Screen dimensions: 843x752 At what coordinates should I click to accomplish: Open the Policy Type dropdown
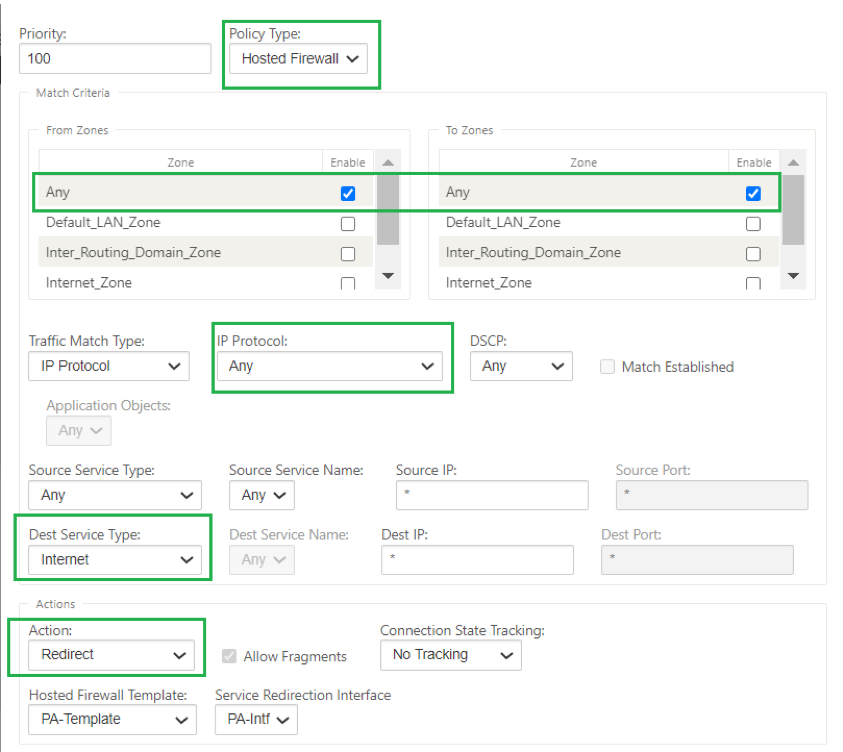tap(298, 59)
